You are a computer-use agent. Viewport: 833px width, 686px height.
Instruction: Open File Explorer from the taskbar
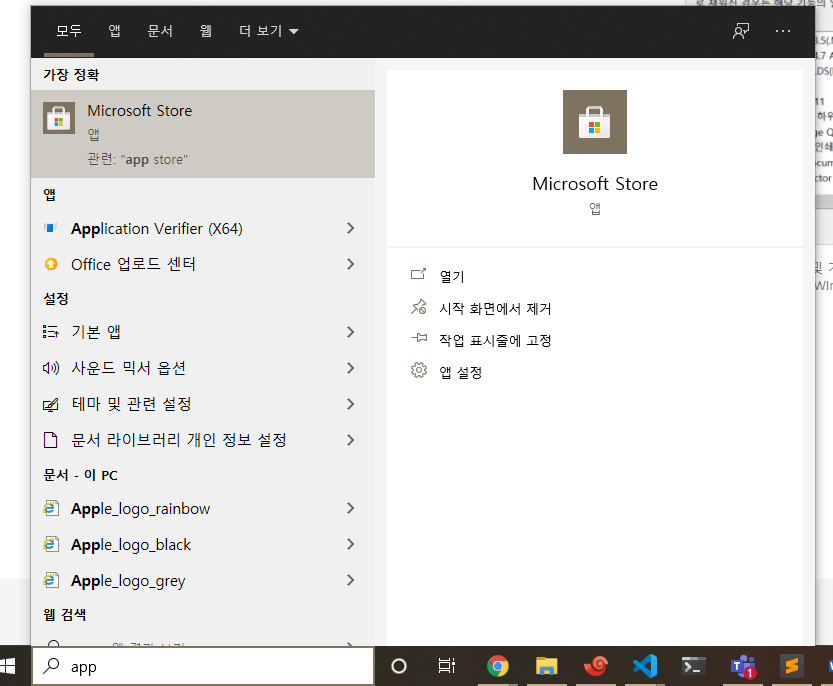(546, 666)
